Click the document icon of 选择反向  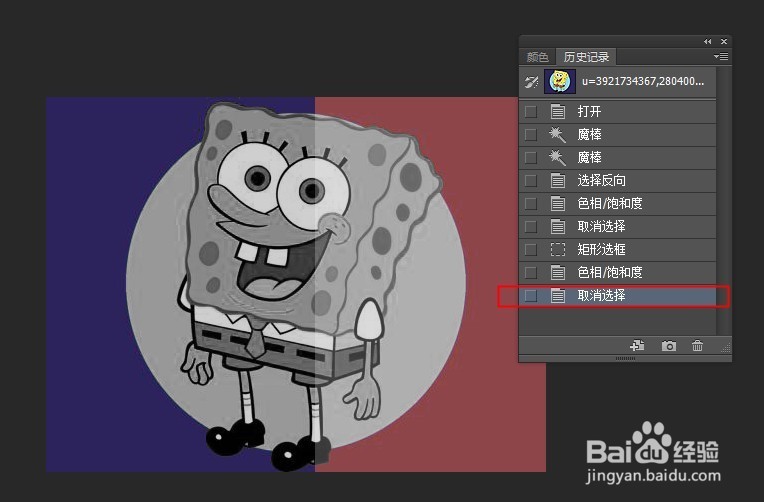[558, 181]
